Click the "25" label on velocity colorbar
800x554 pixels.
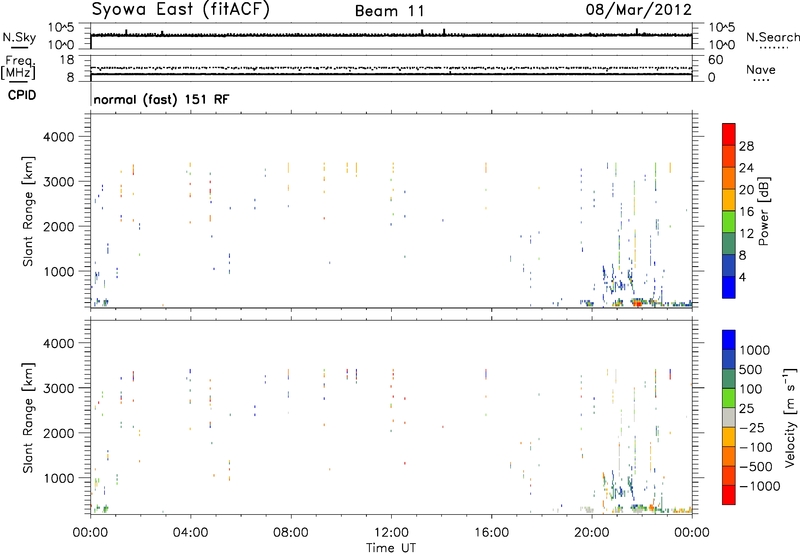pyautogui.click(x=746, y=408)
